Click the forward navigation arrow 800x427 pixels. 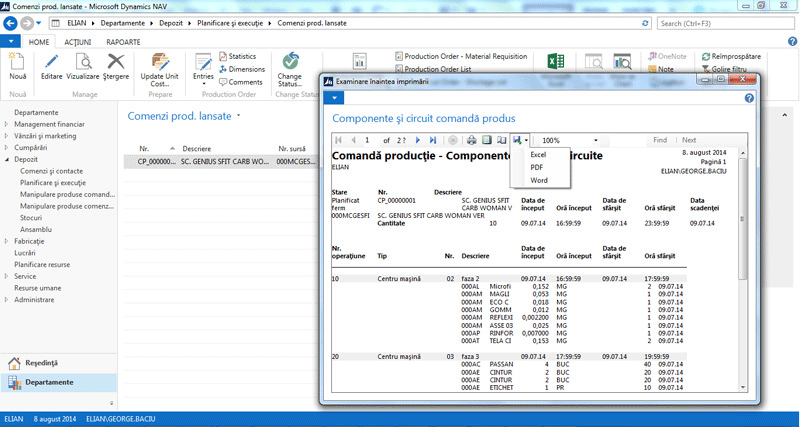[x=27, y=23]
